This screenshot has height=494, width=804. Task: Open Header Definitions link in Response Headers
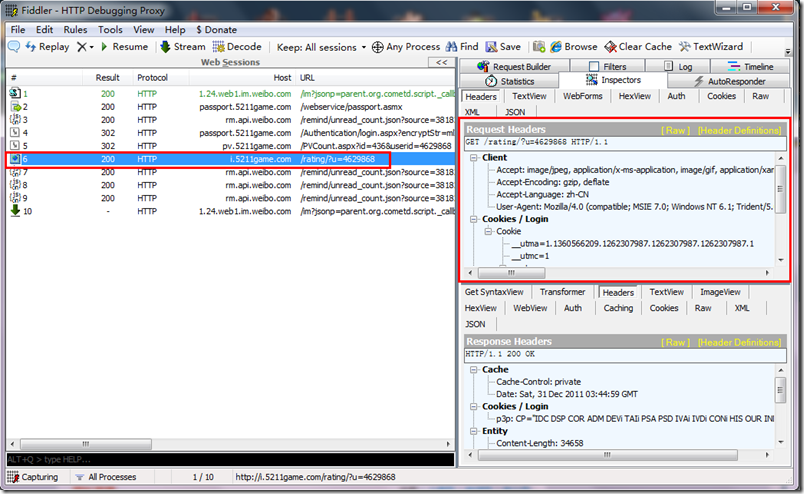(x=739, y=342)
